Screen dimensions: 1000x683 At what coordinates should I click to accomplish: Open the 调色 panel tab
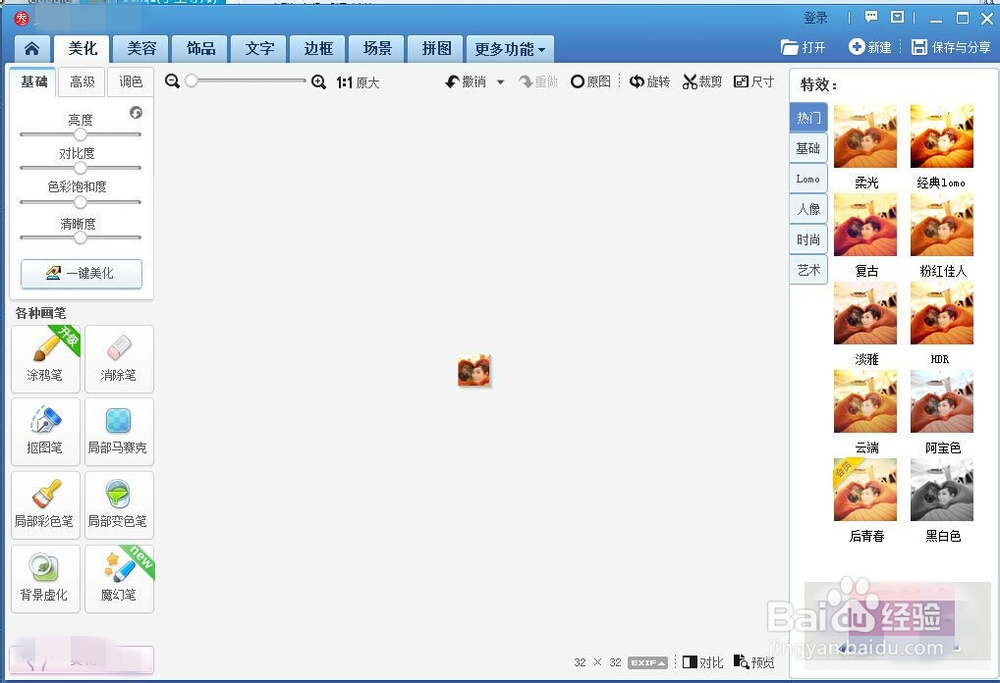pos(131,82)
